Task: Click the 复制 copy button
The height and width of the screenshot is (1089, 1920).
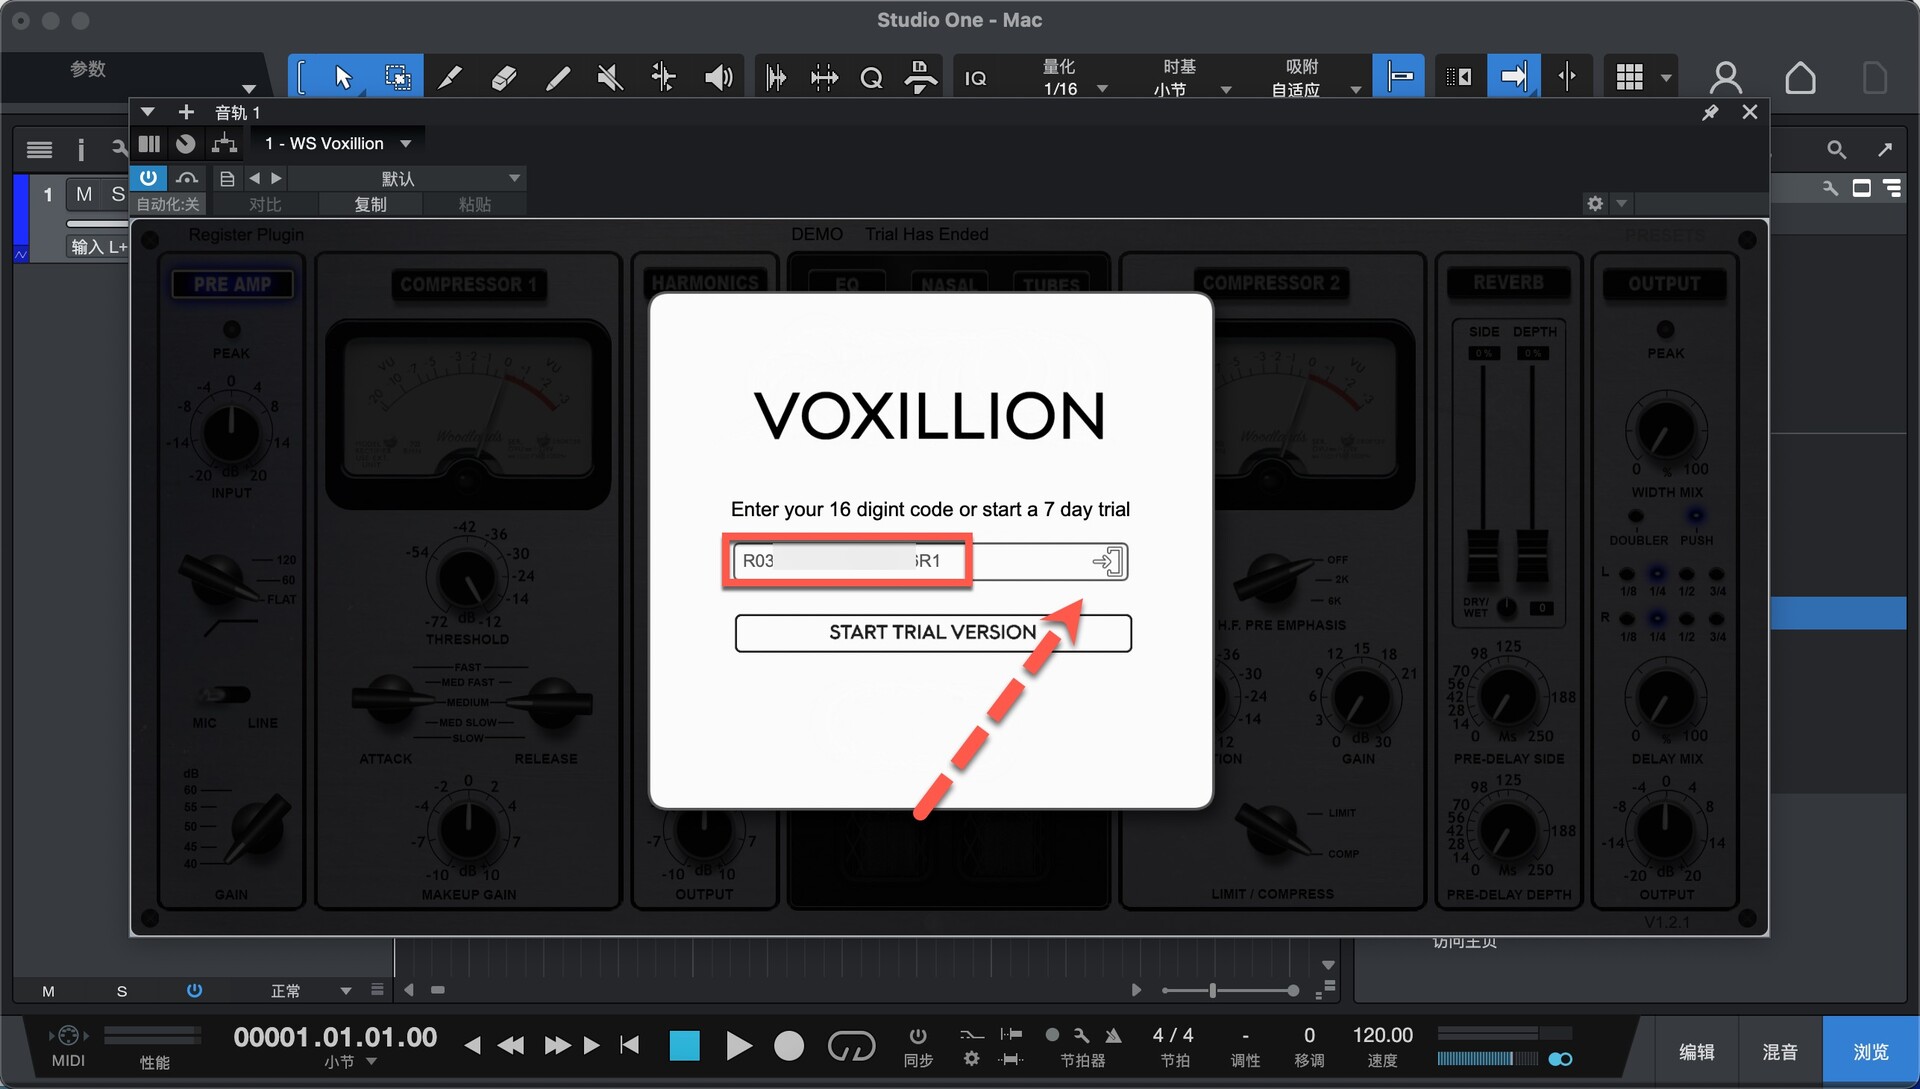Action: [370, 204]
